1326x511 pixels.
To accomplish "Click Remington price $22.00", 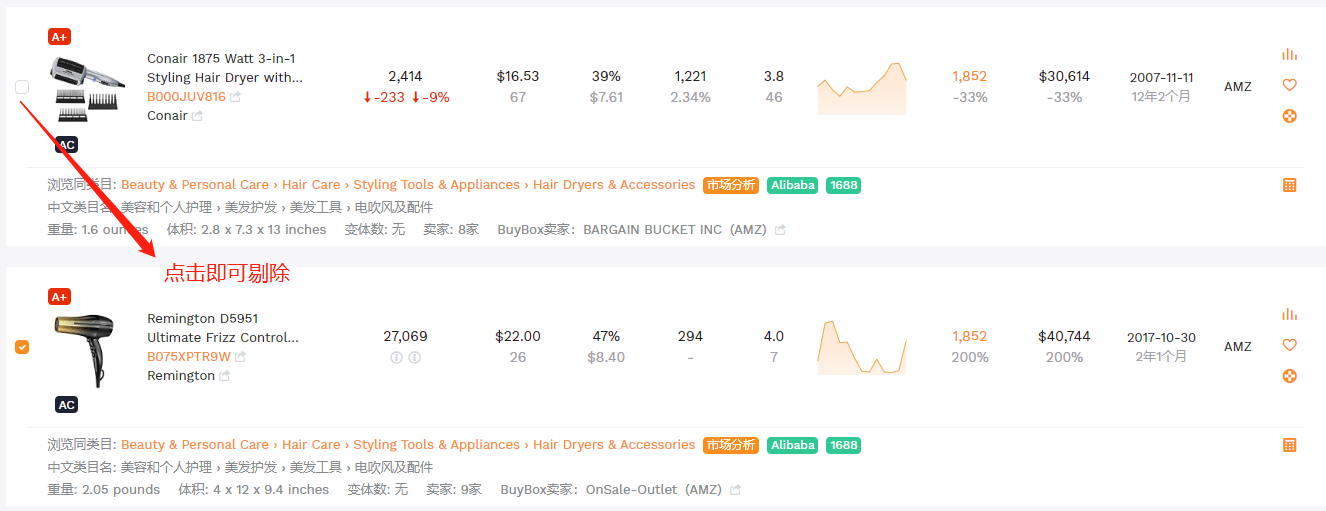I will tap(518, 336).
